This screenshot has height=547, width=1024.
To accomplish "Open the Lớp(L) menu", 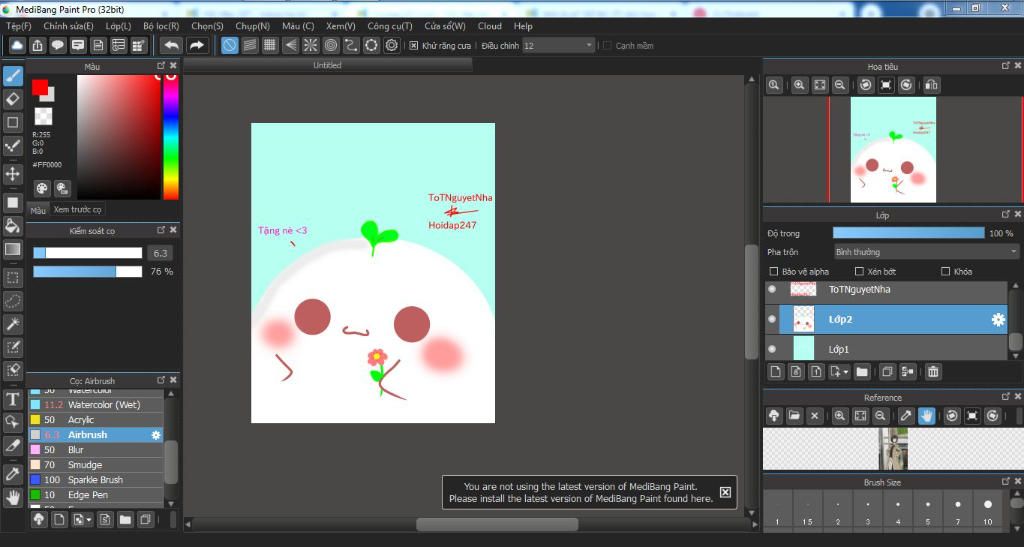I will click(118, 26).
